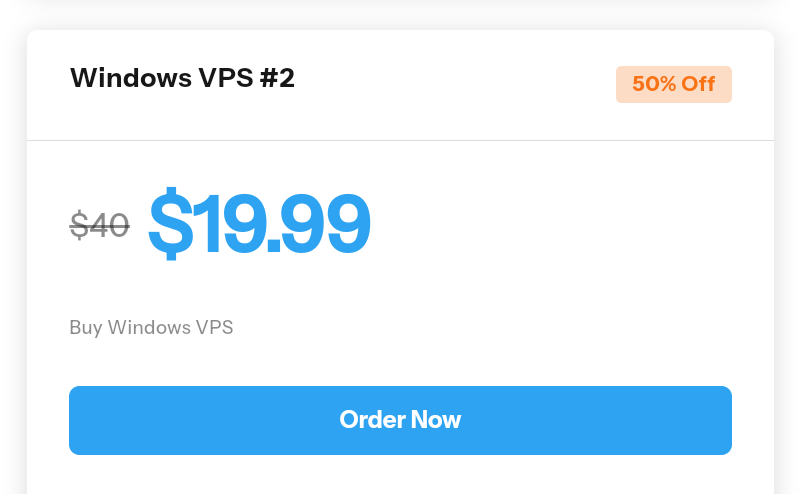The image size is (800, 494).
Task: Click the dollar sign of $19.99
Action: [x=170, y=223]
